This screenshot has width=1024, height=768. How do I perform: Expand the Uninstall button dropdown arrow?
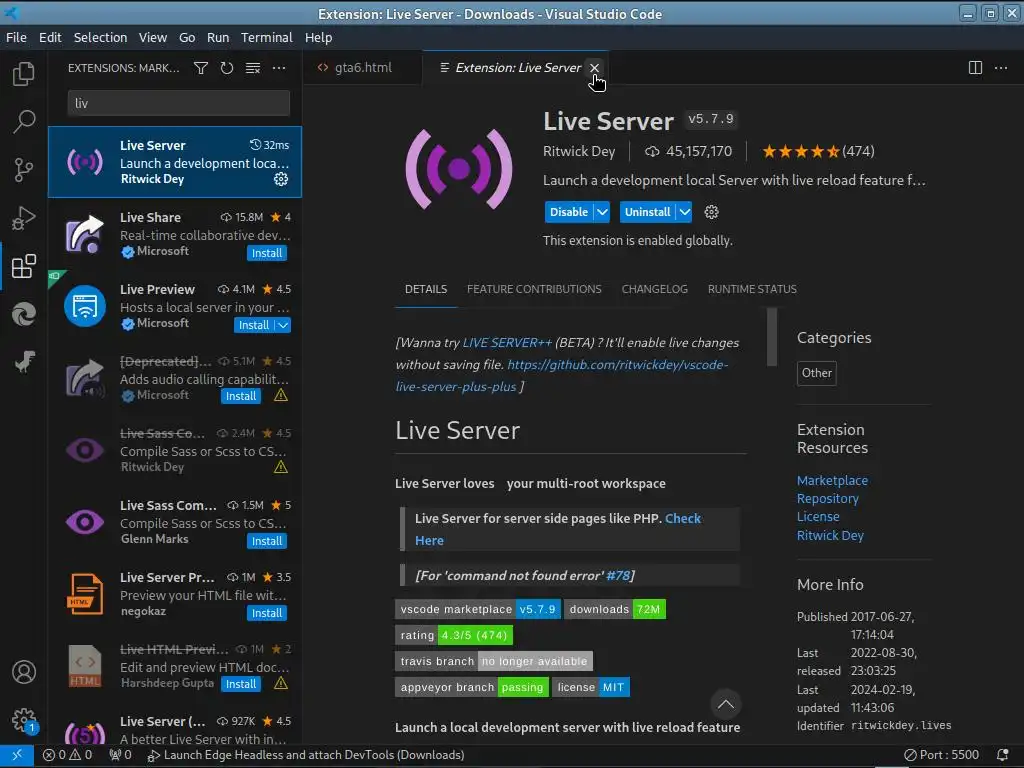pos(684,212)
